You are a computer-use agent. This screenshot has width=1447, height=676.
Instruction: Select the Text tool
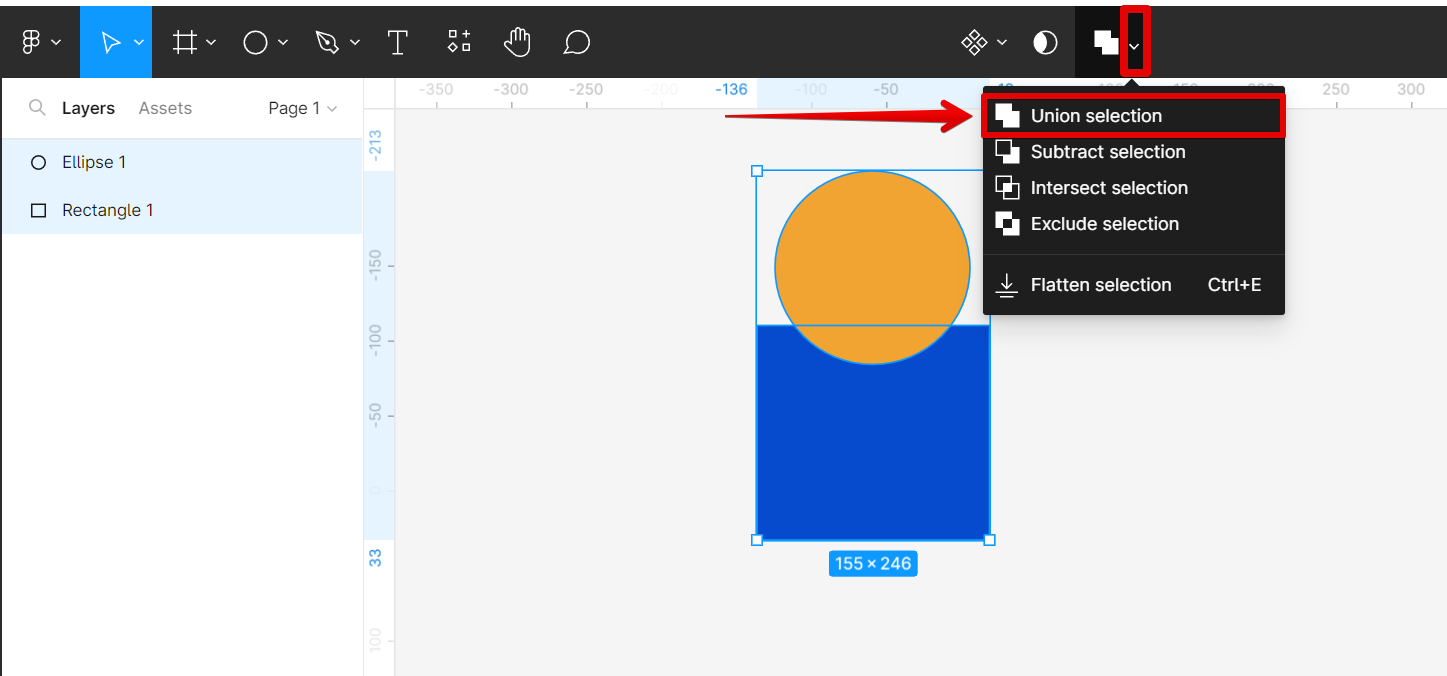click(398, 42)
